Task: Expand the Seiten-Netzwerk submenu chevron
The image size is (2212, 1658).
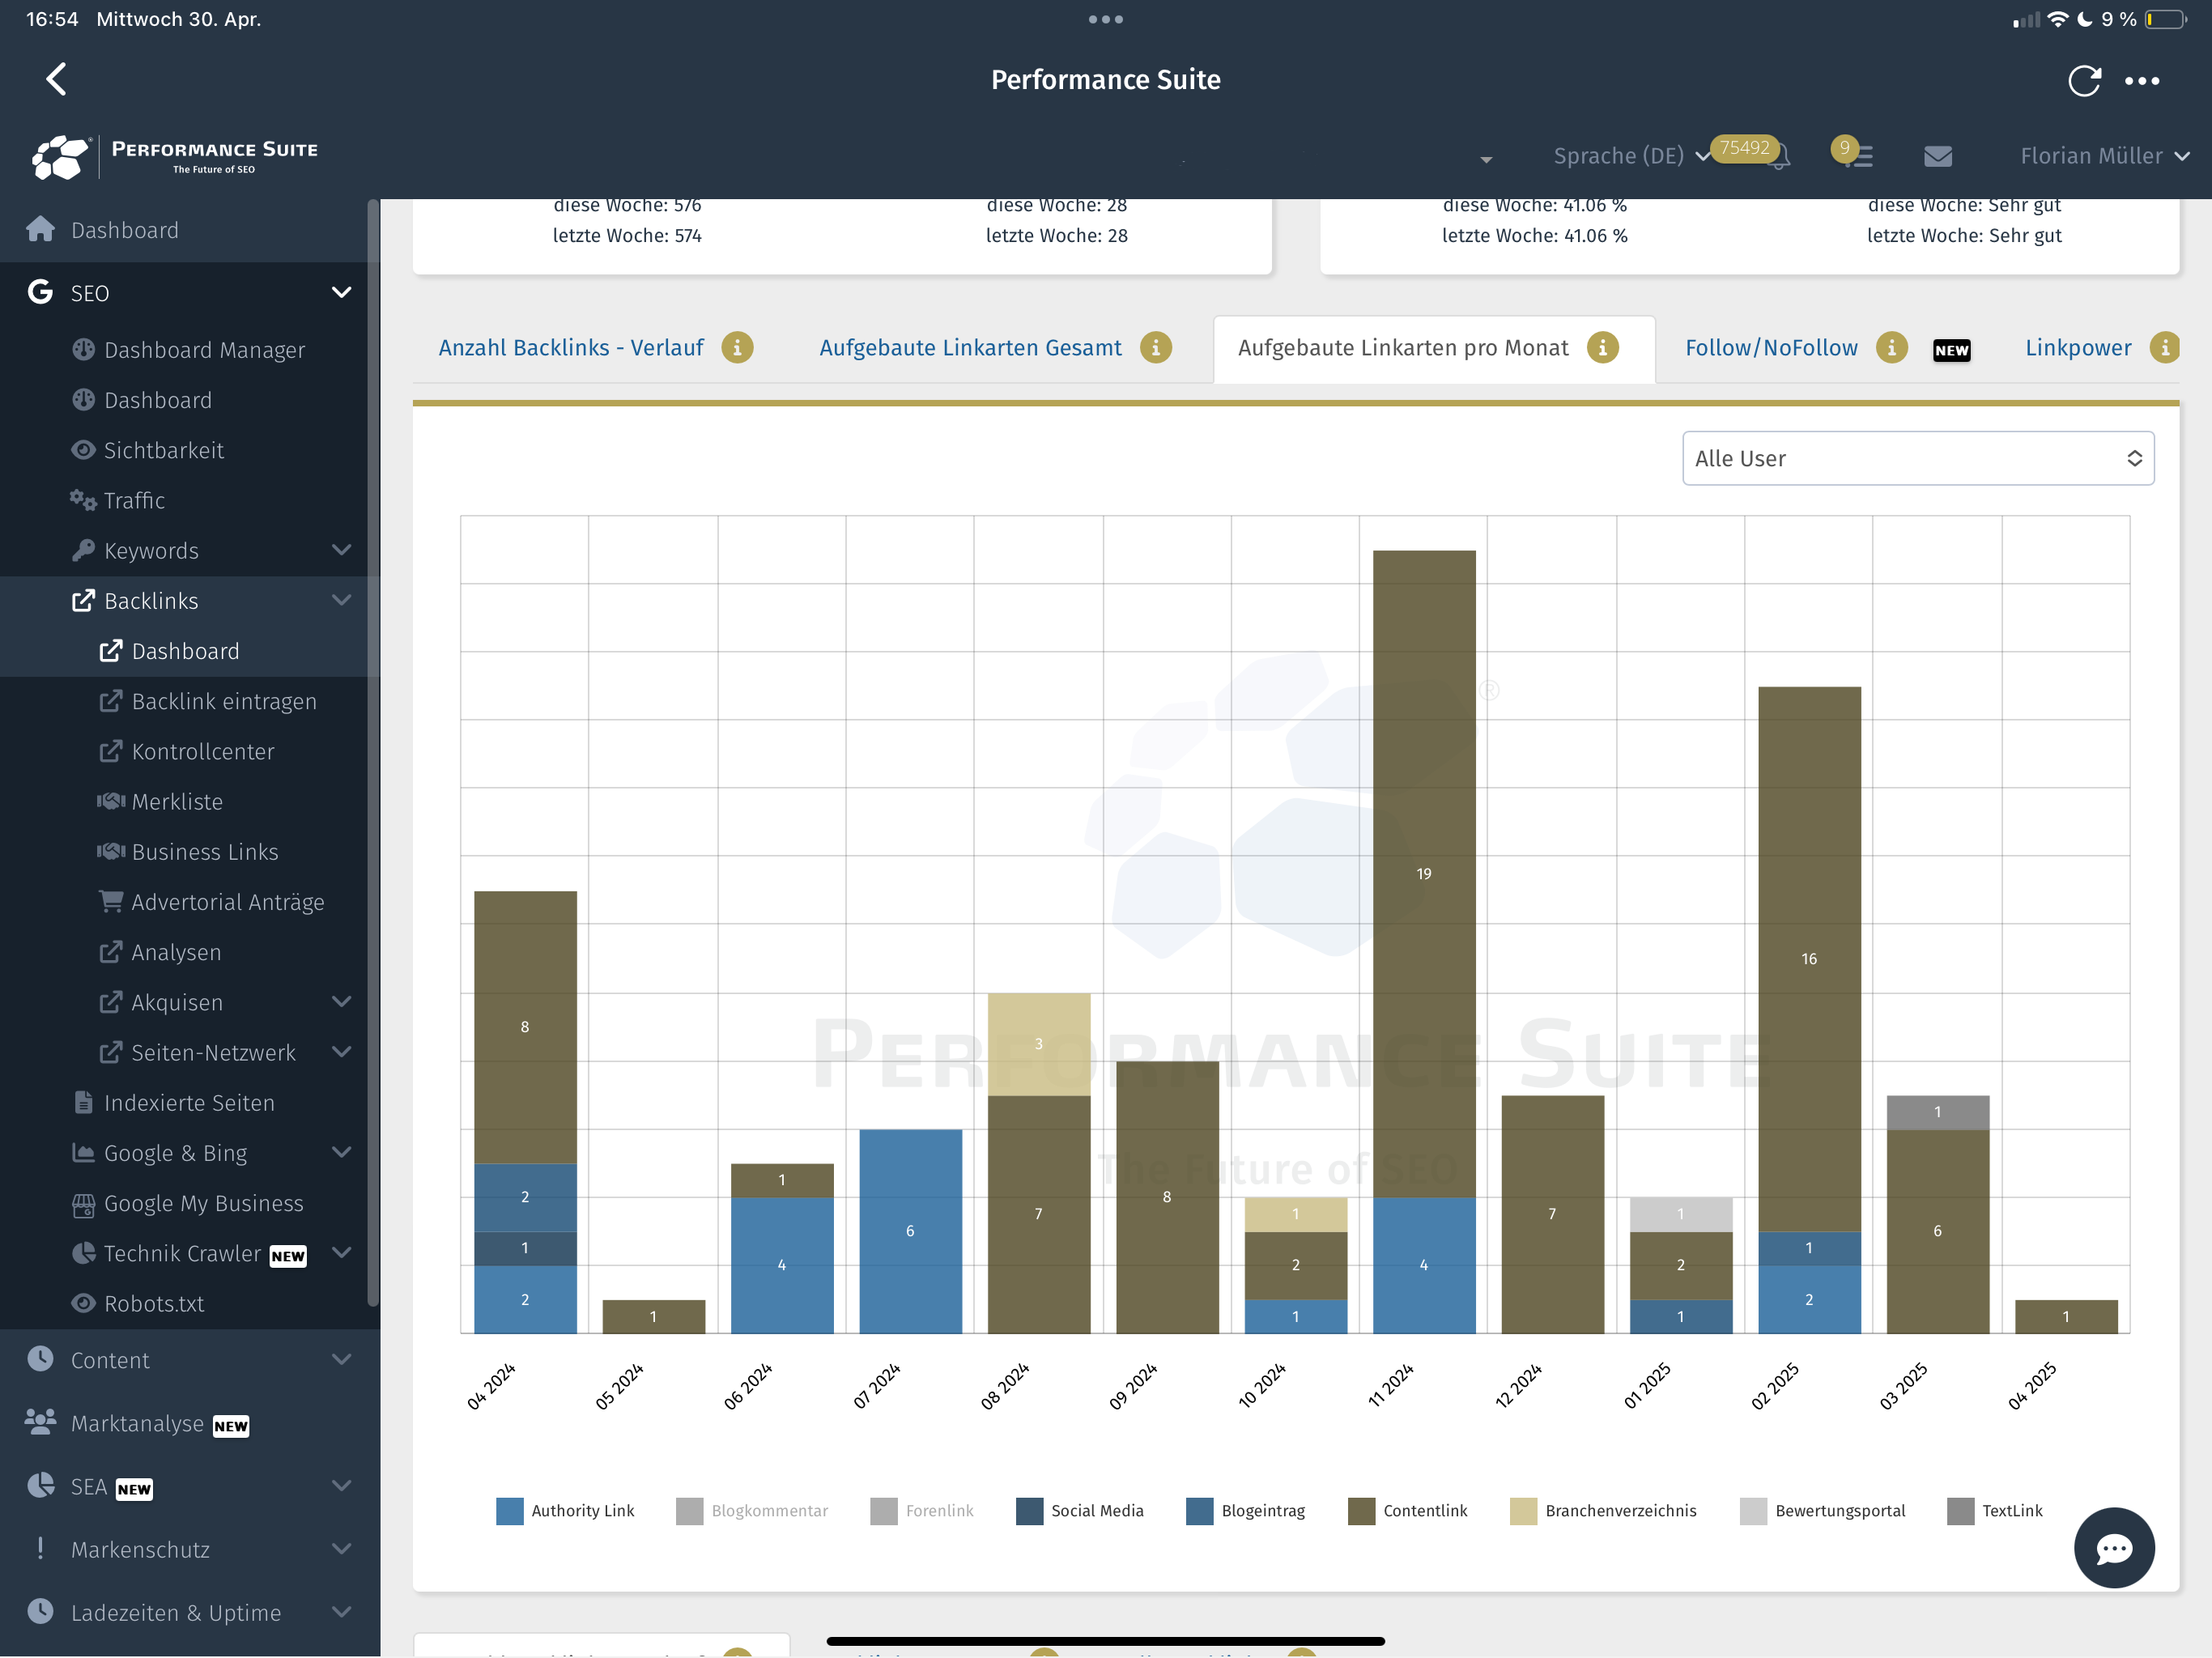Action: (x=341, y=1052)
